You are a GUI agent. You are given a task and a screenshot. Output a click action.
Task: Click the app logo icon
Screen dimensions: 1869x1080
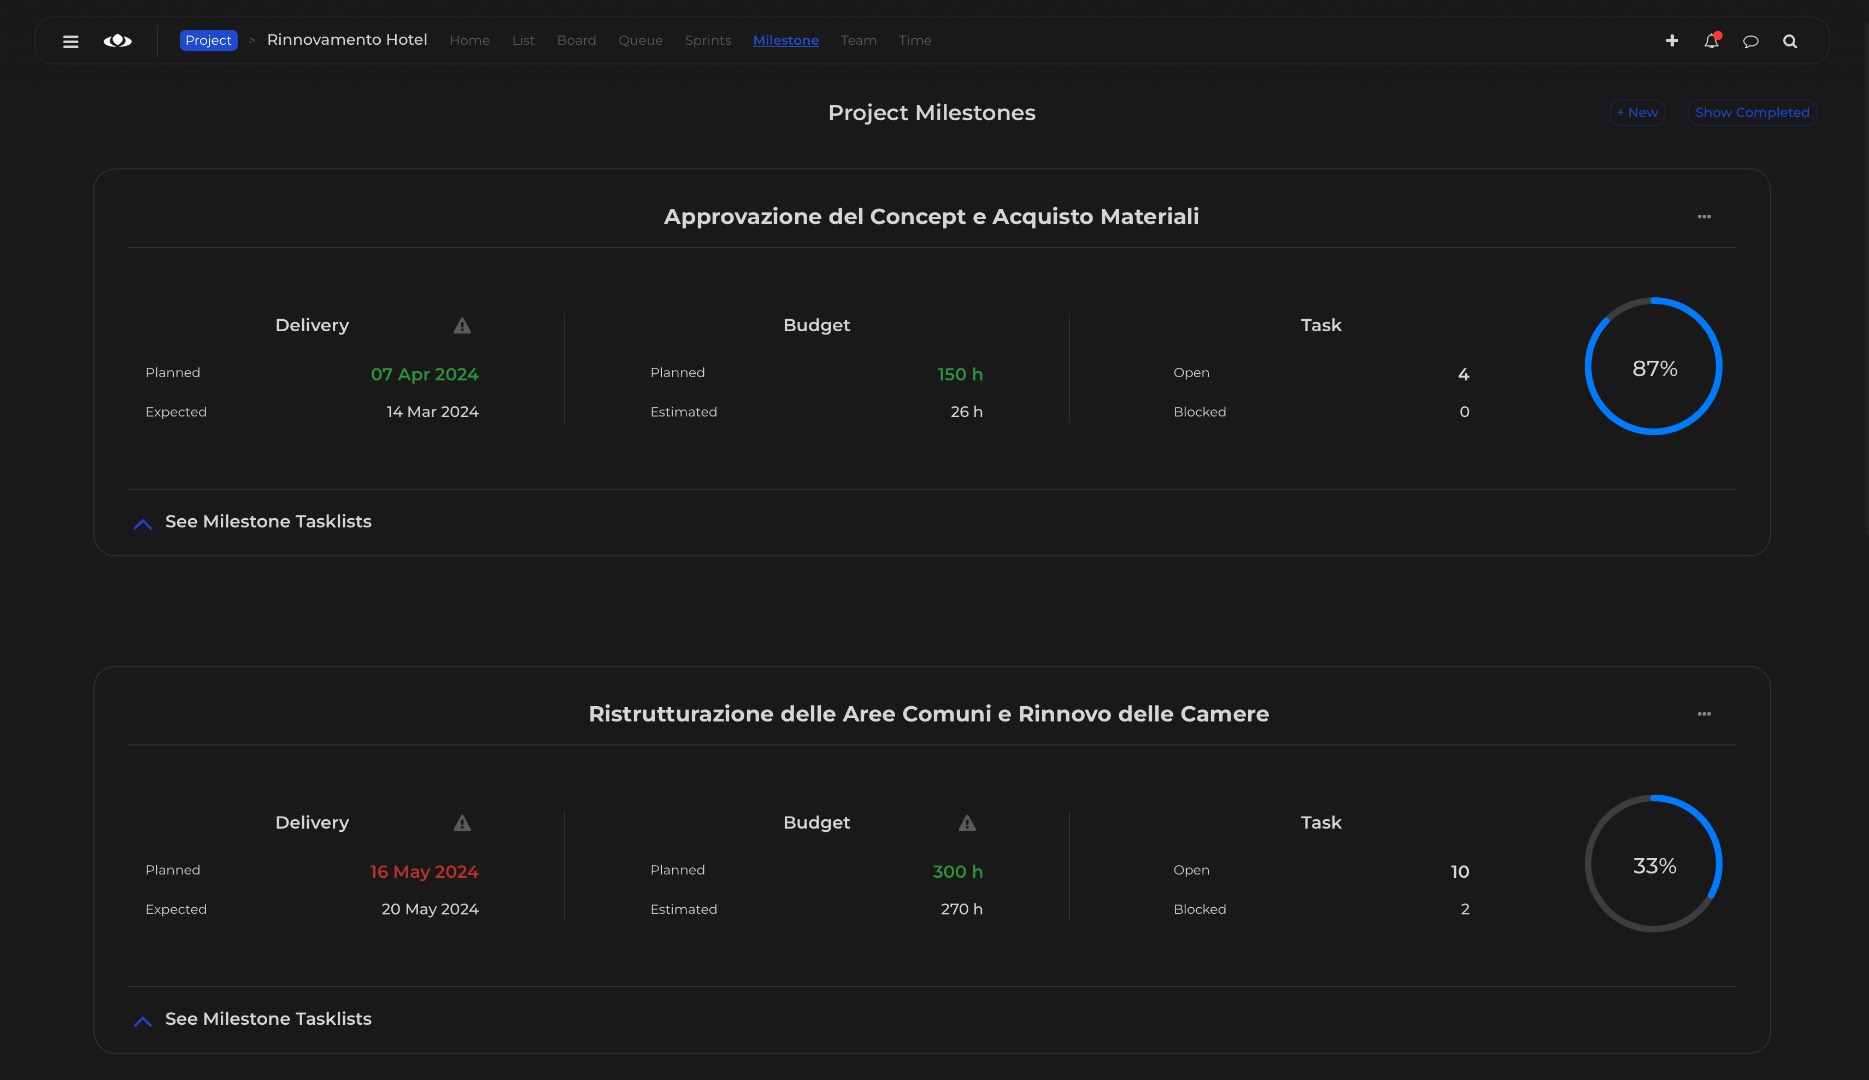118,41
